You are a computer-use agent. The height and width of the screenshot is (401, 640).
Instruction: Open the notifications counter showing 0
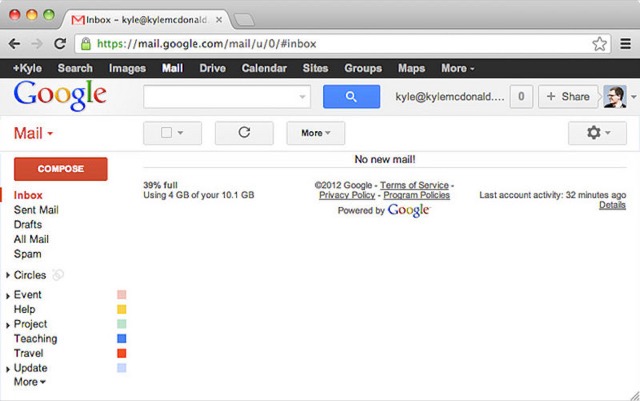(x=521, y=97)
